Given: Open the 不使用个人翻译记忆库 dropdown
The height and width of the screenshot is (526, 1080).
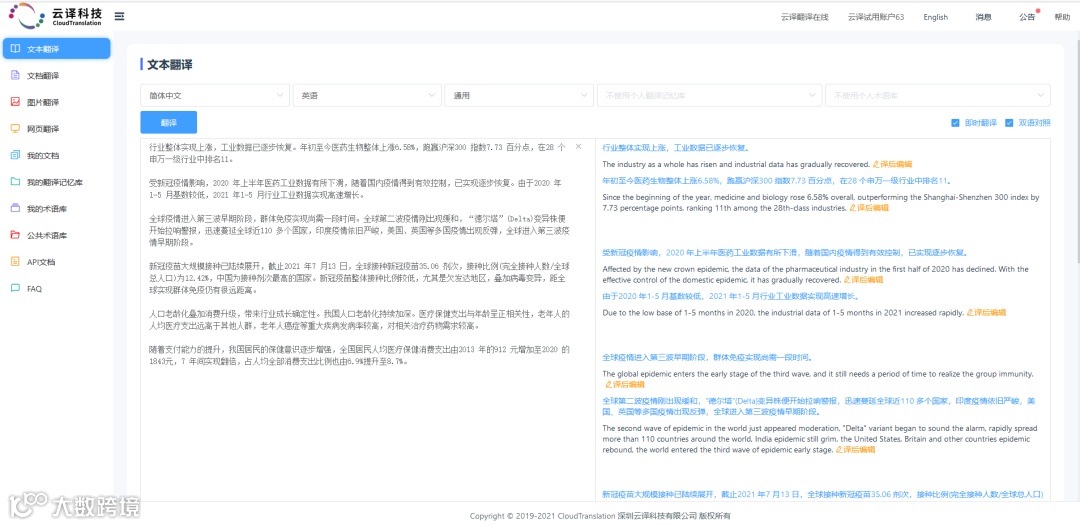Looking at the screenshot, I should pos(709,95).
